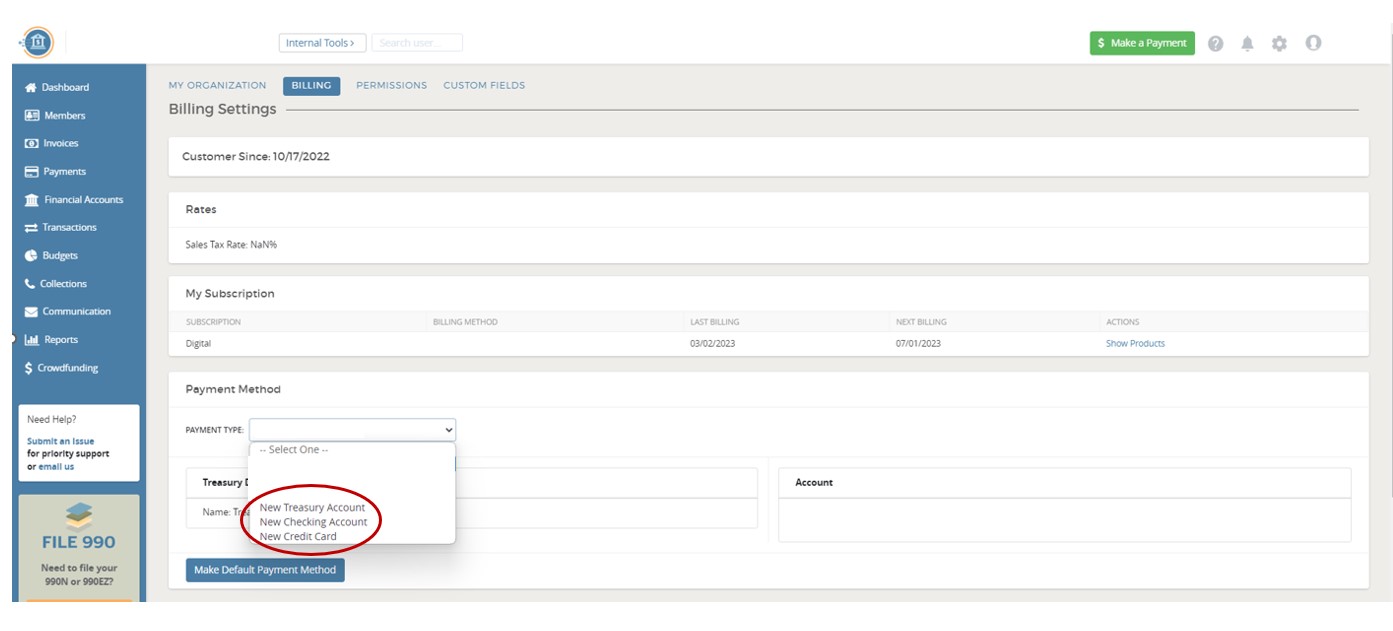Open the Custom Fields tab
The width and height of the screenshot is (1393, 631).
pyautogui.click(x=482, y=85)
